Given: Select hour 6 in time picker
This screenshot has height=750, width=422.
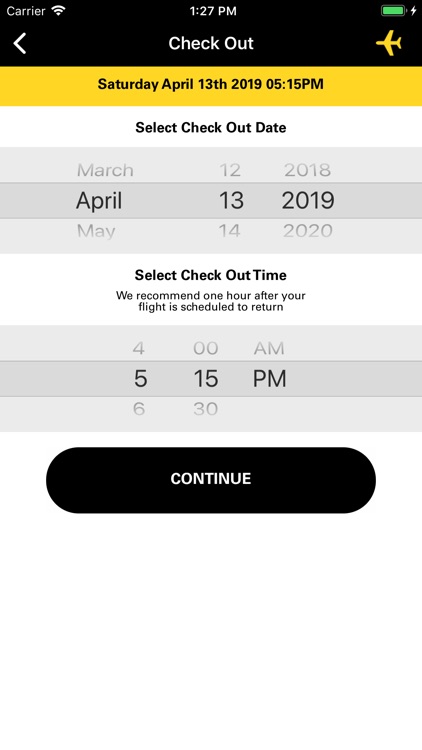Looking at the screenshot, I should click(x=139, y=409).
